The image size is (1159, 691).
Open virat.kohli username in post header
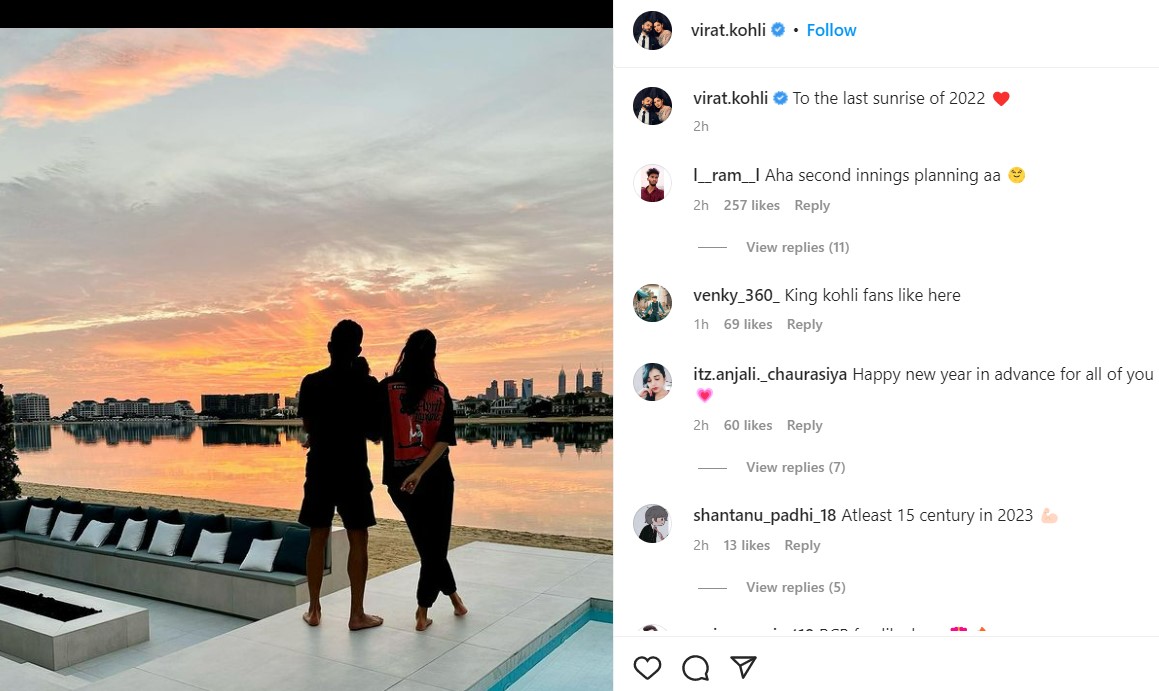pos(728,30)
